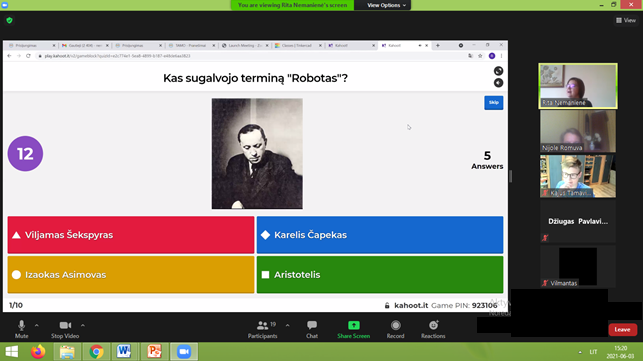Toggle the Mute microphone button
This screenshot has height=361, width=643.
(x=21, y=329)
